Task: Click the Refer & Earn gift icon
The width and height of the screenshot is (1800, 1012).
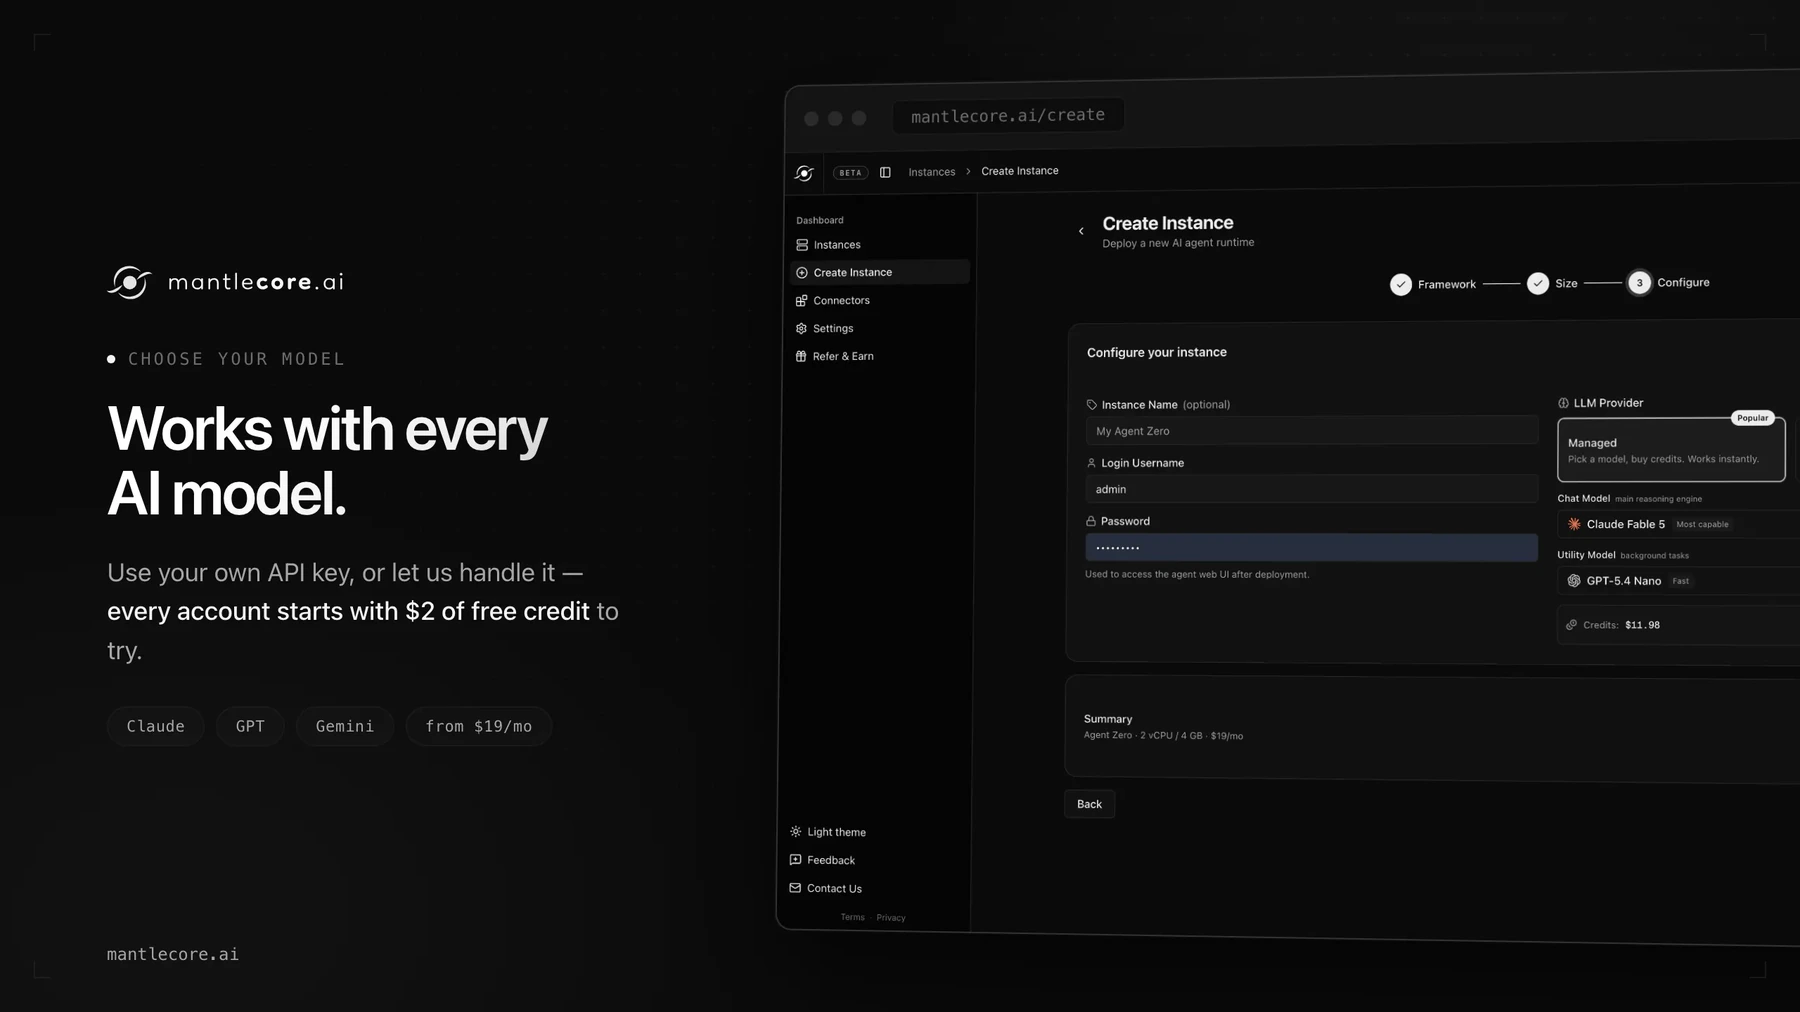Action: pos(801,357)
